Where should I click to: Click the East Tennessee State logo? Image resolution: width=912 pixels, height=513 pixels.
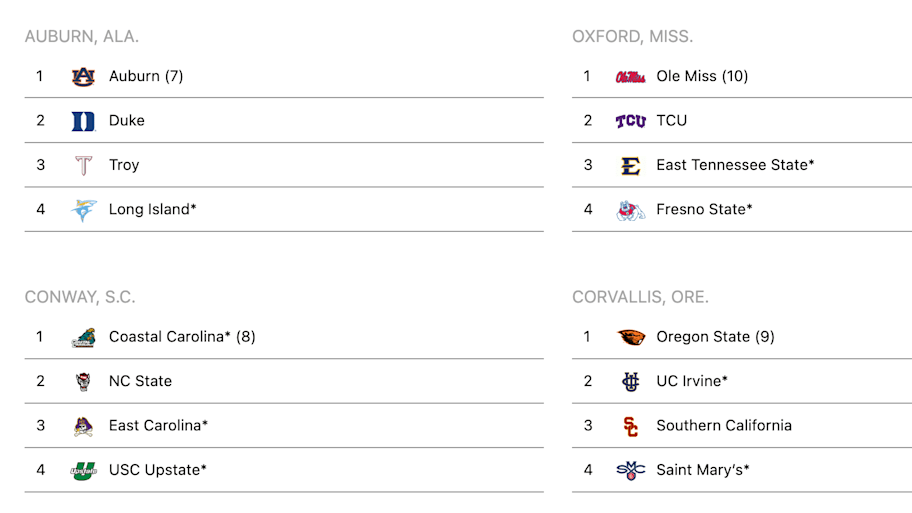point(630,166)
